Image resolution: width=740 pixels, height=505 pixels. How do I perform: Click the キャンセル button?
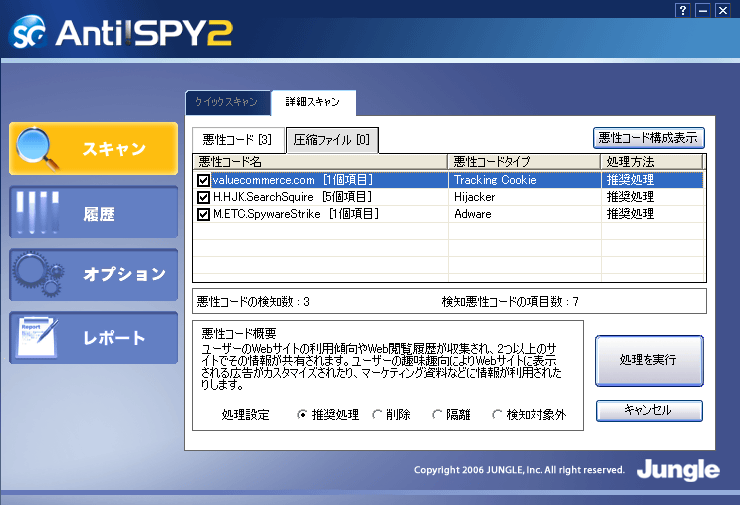pyautogui.click(x=648, y=410)
